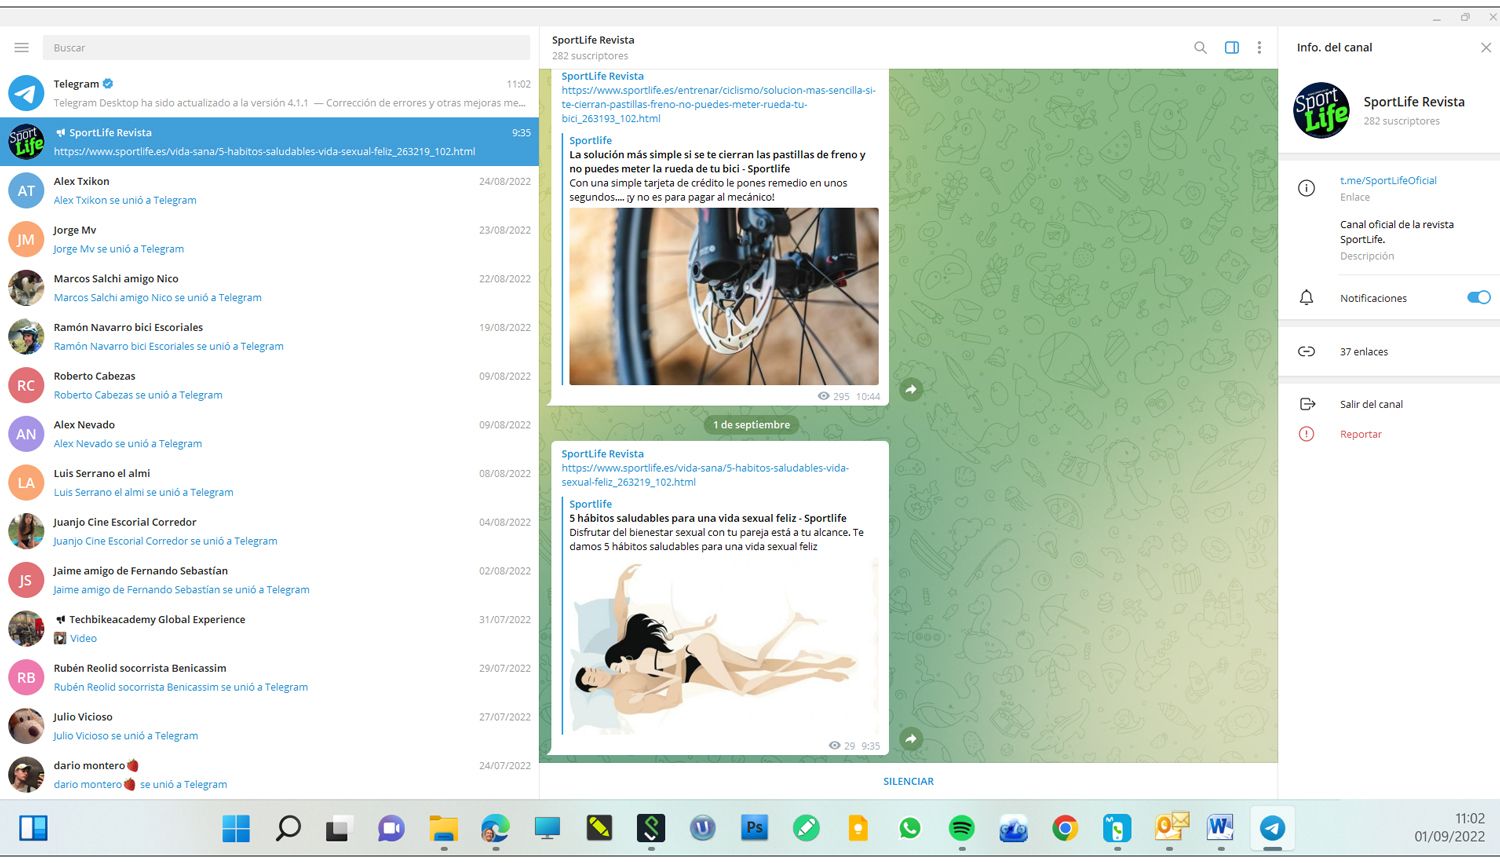
Task: Click Salir del canal
Action: pos(1371,404)
